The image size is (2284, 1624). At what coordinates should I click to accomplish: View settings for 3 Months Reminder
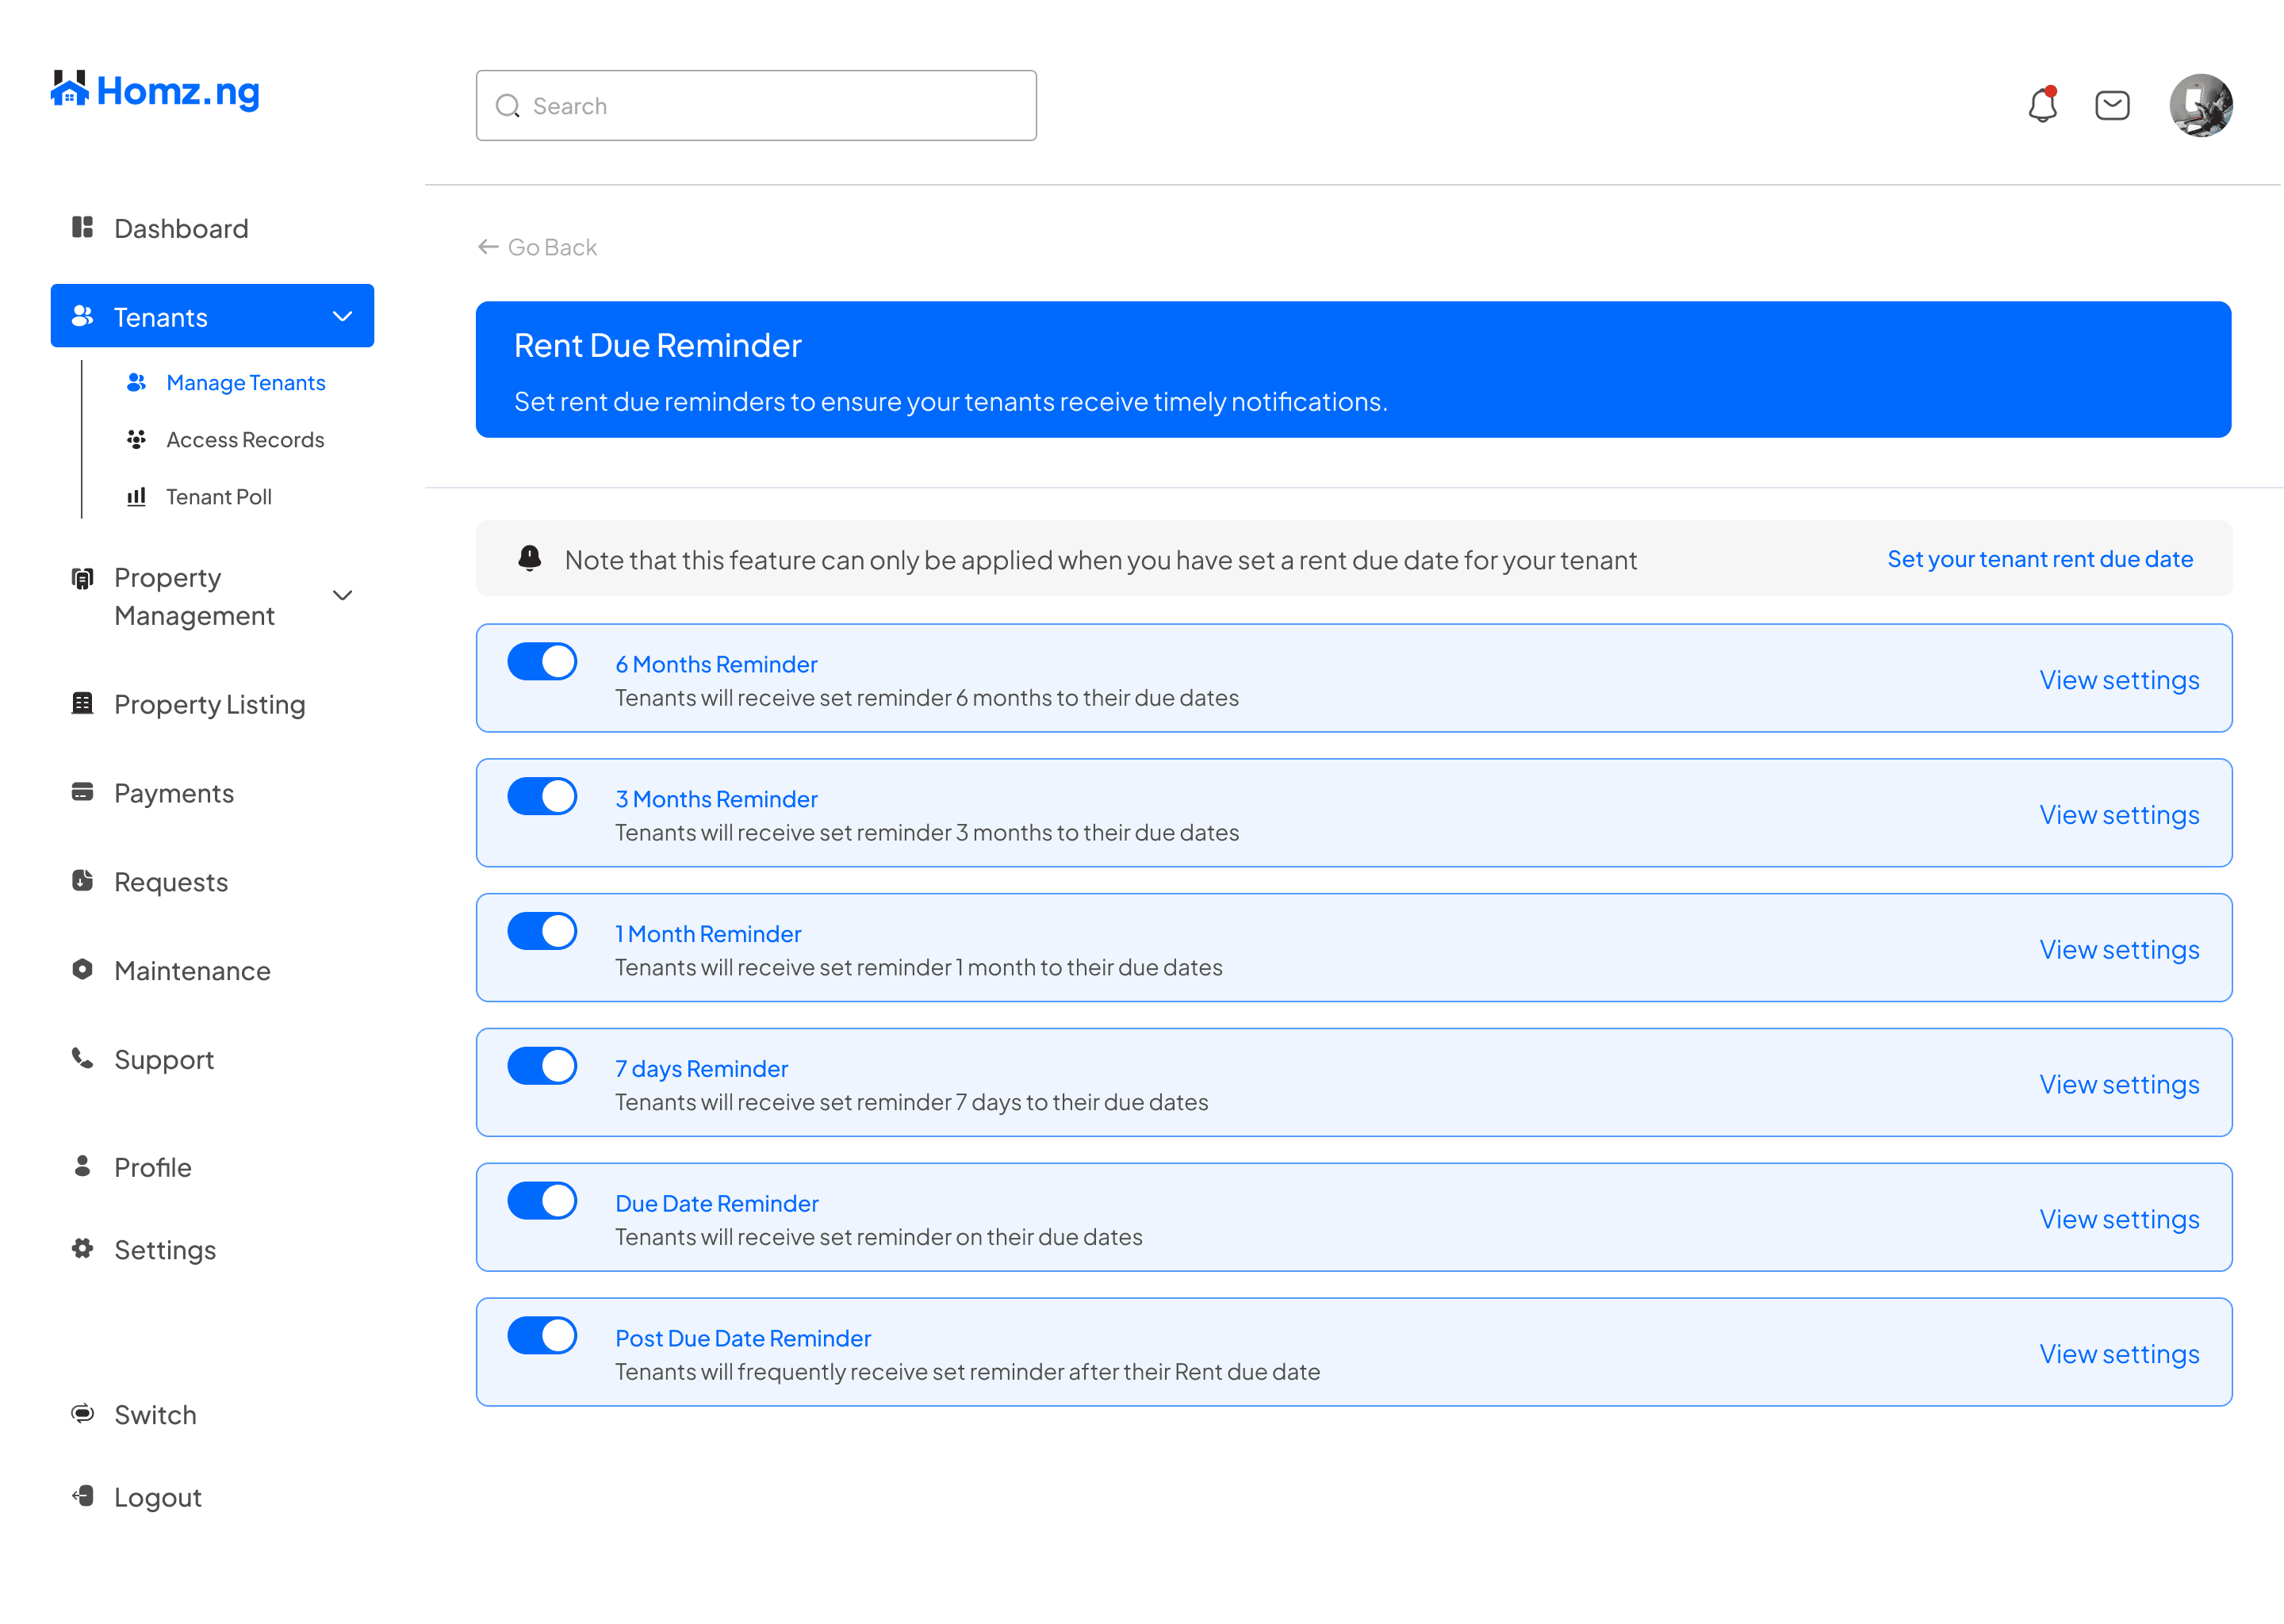coord(2118,815)
